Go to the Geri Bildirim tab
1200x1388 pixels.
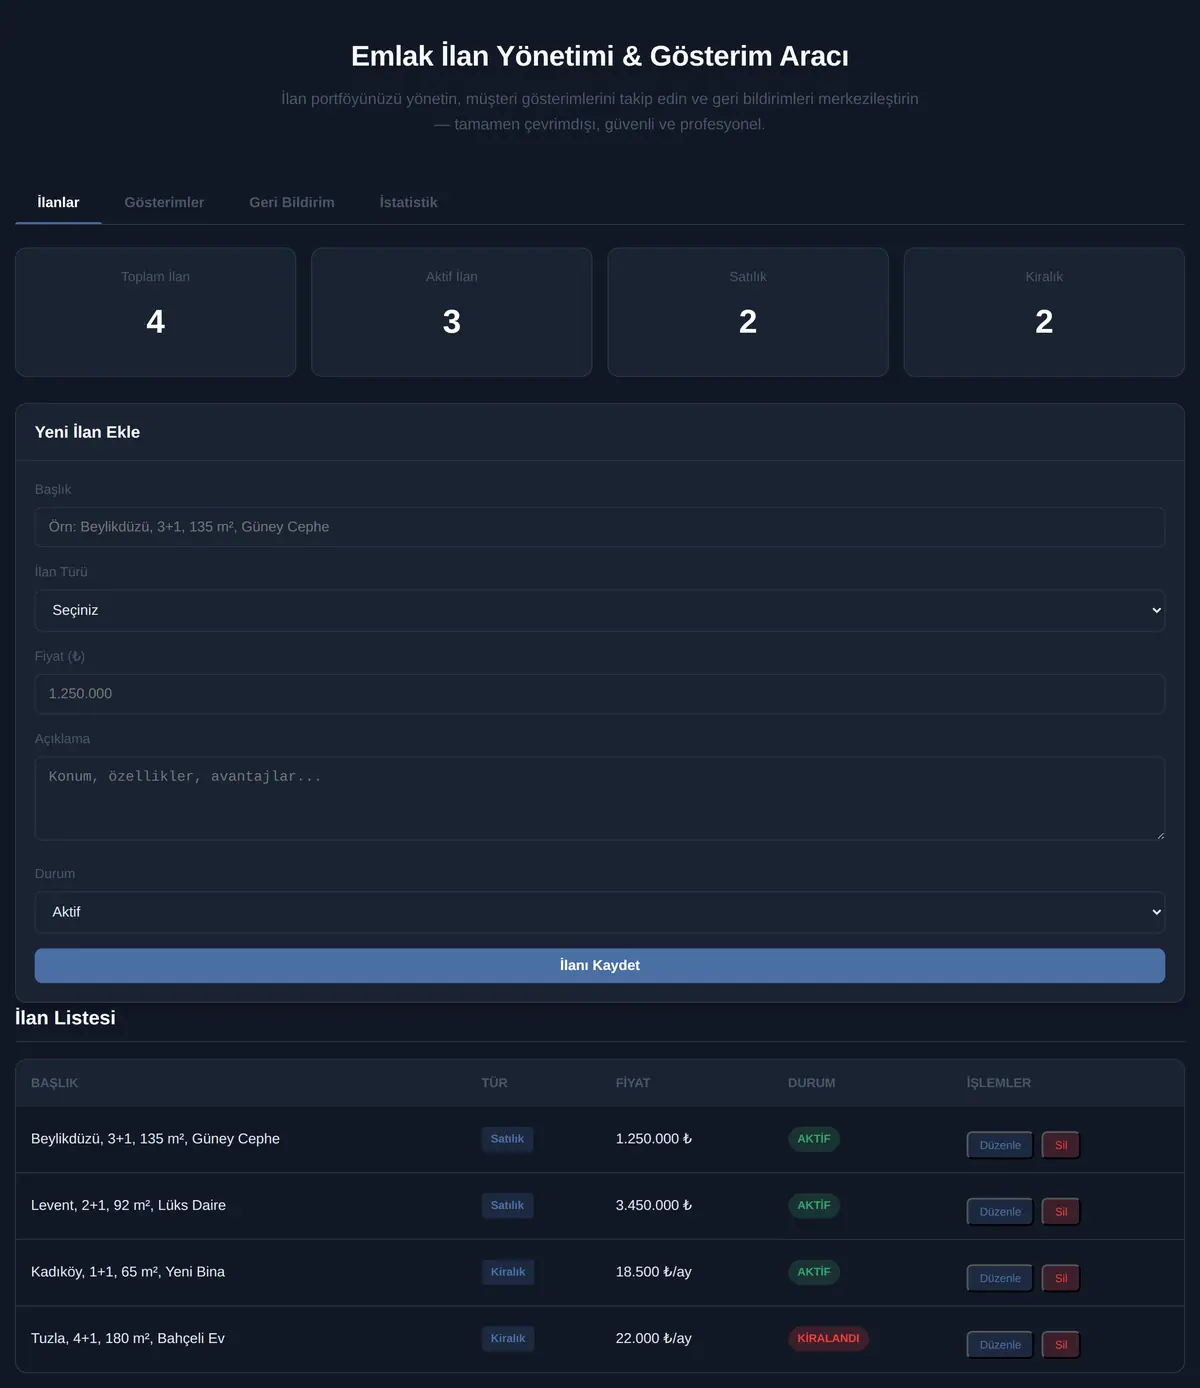coord(292,202)
